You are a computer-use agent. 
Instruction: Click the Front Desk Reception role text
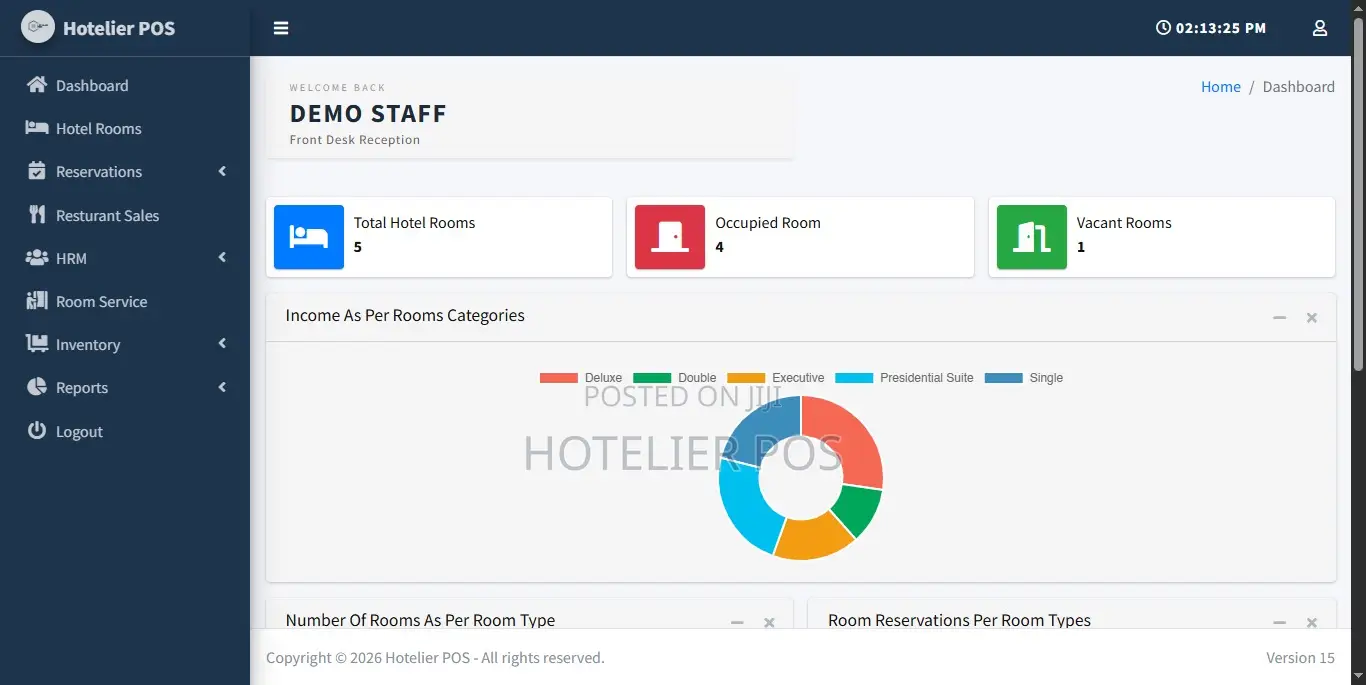355,140
